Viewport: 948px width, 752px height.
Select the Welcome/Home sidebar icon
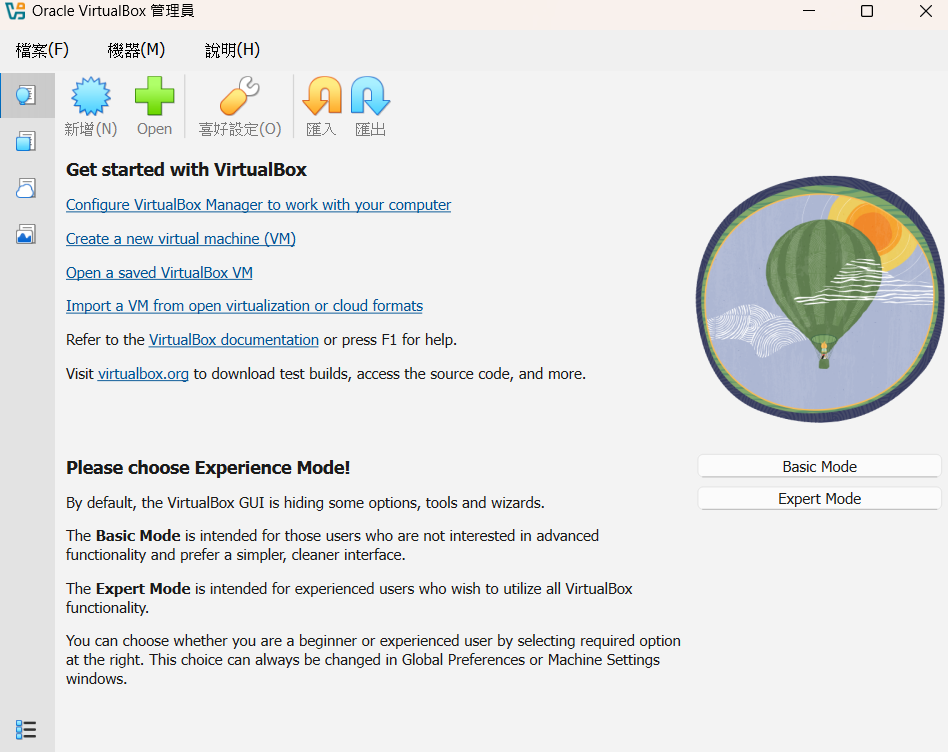click(x=26, y=95)
